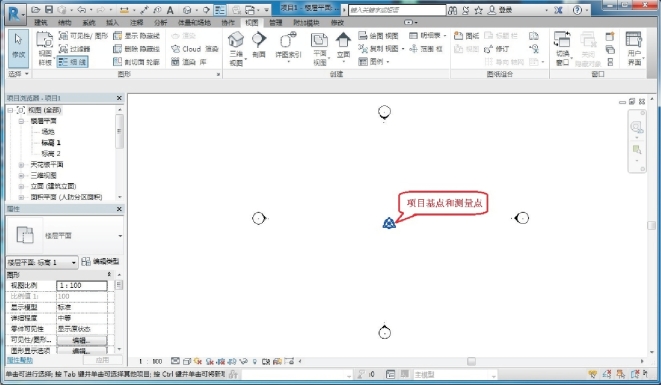Click the 剖面 section tool icon
This screenshot has width=661, height=385.
(x=259, y=40)
